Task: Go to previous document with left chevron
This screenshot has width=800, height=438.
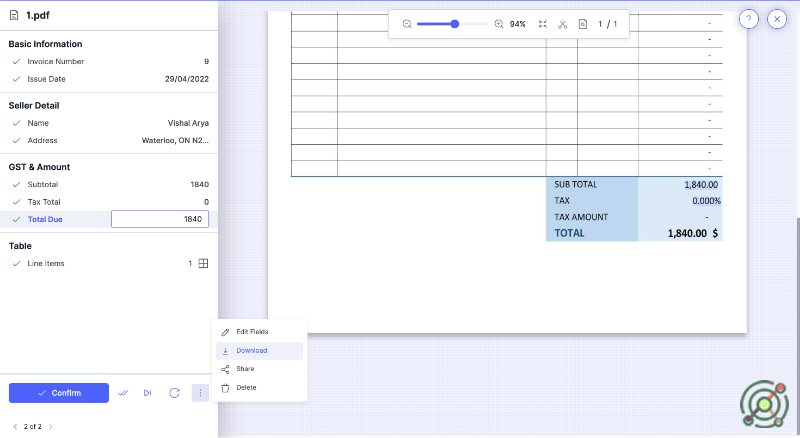Action: click(x=14, y=426)
